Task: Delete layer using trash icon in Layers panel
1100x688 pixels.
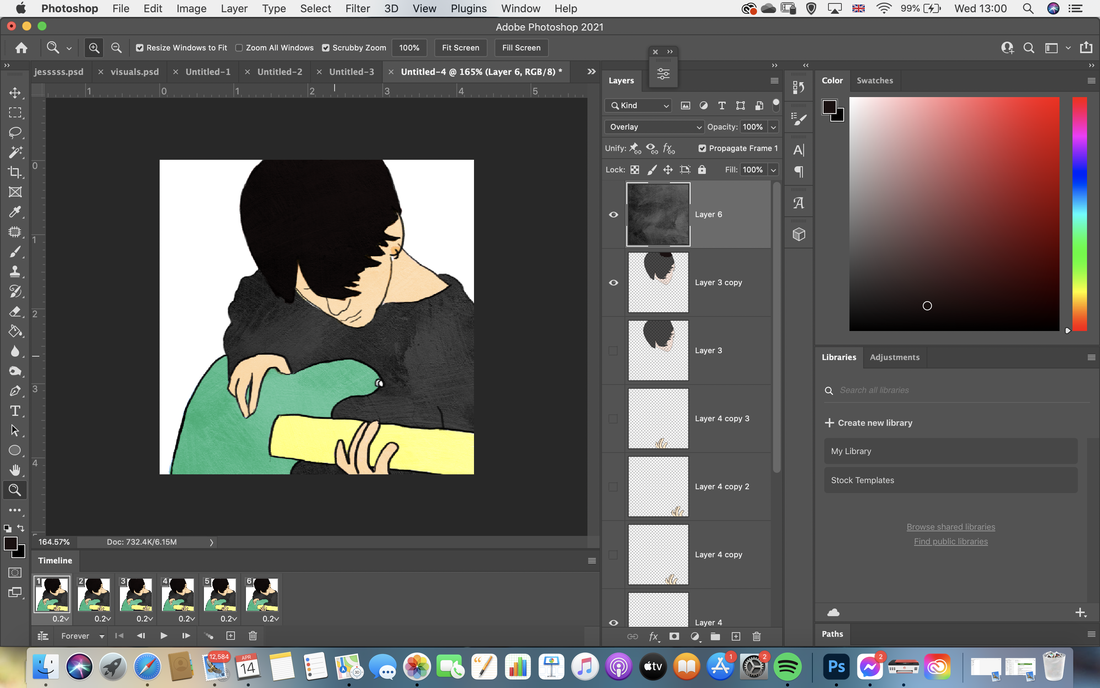Action: [756, 636]
